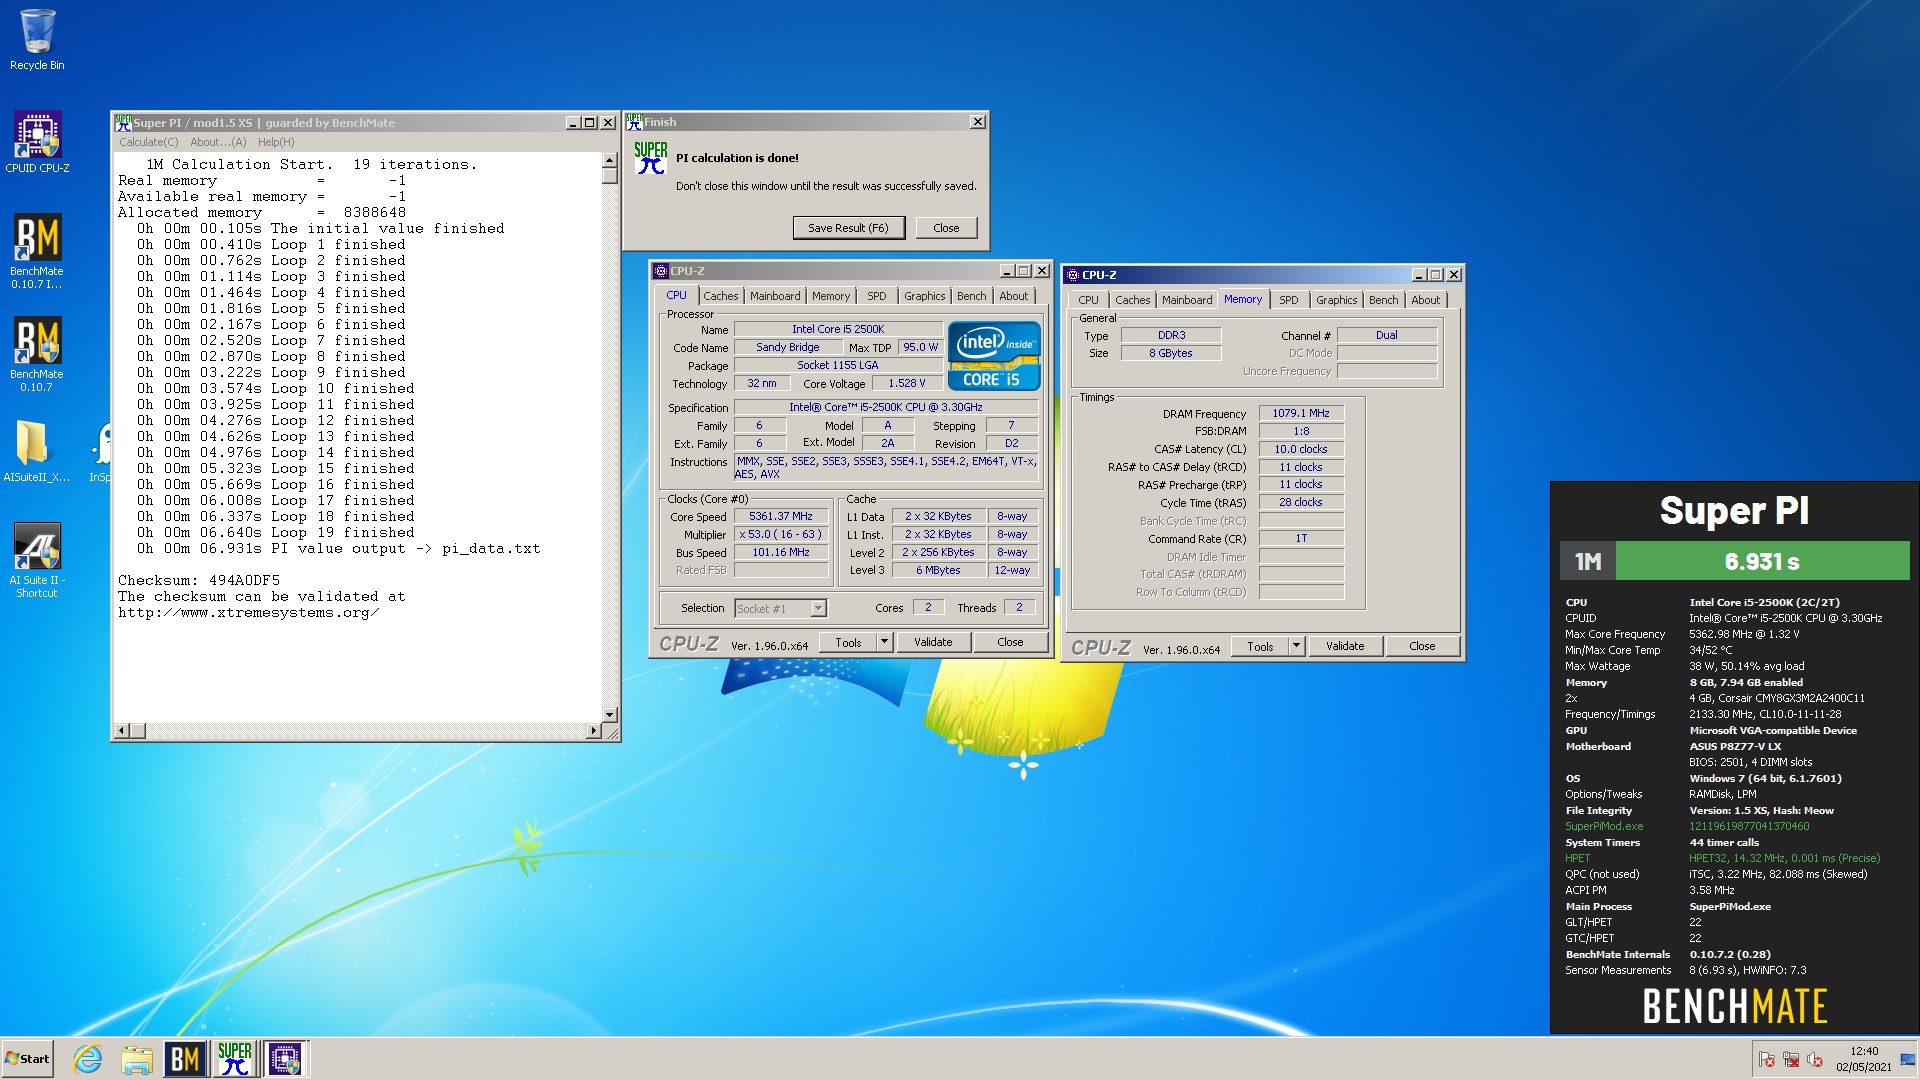Screen dimensions: 1920x1080
Task: Click Super PI horizontal scrollbar left arrow
Action: (x=122, y=731)
